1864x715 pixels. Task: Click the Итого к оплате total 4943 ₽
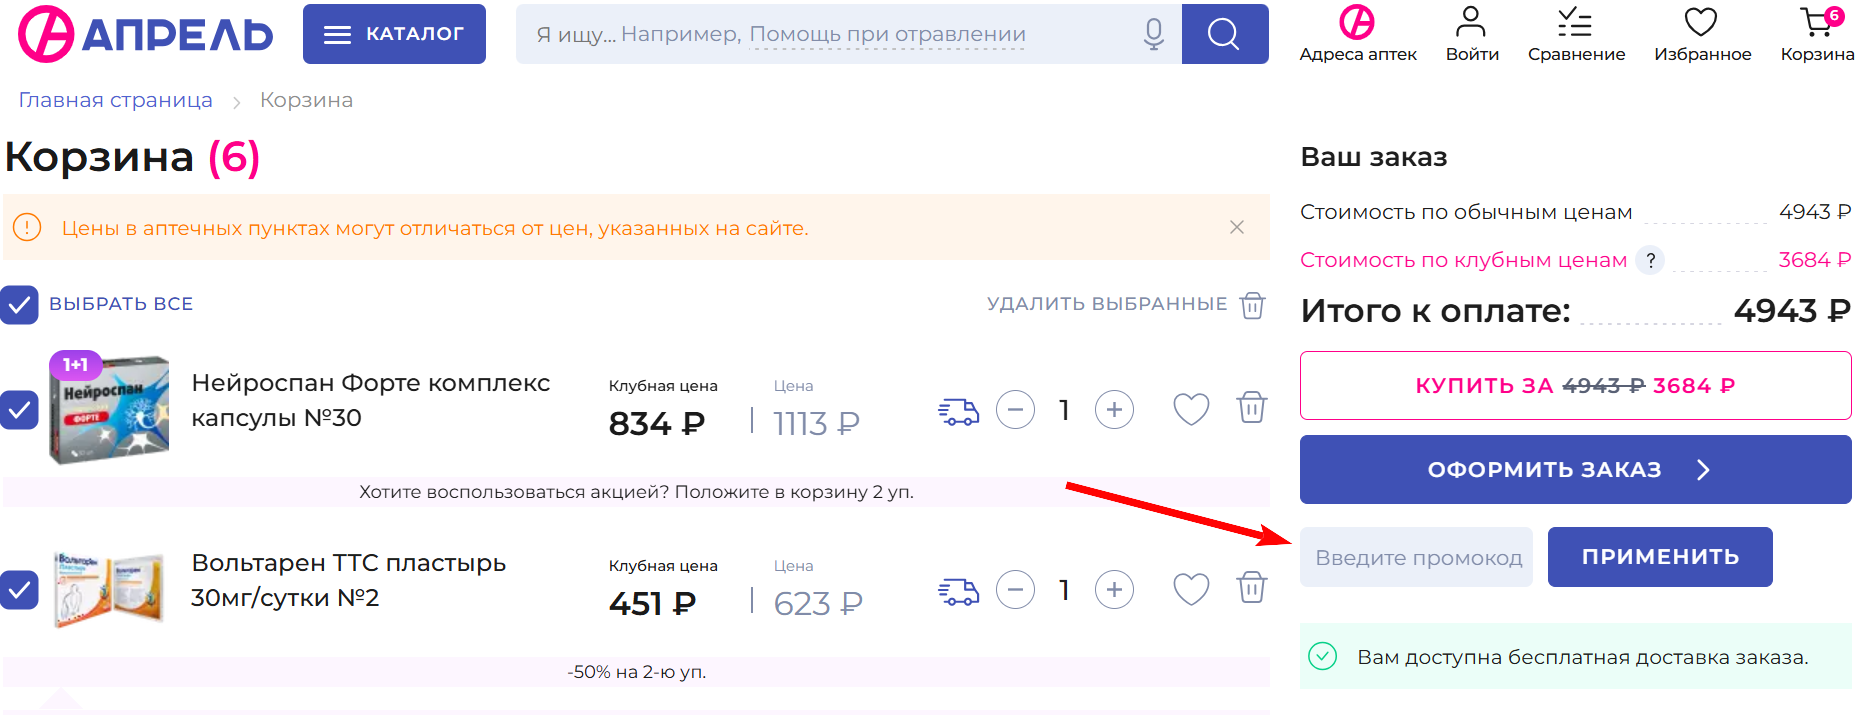(x=1792, y=311)
